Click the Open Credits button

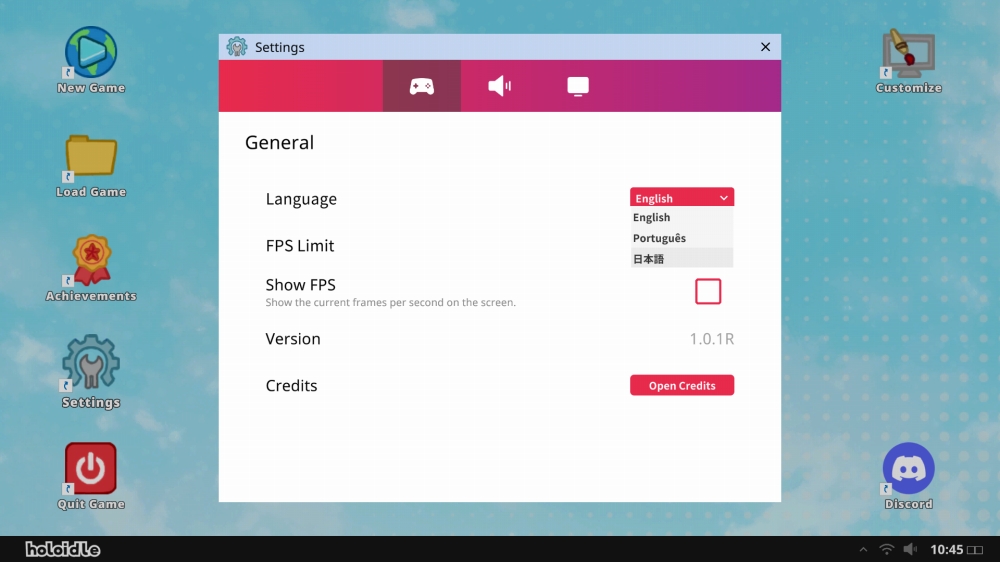tap(682, 385)
